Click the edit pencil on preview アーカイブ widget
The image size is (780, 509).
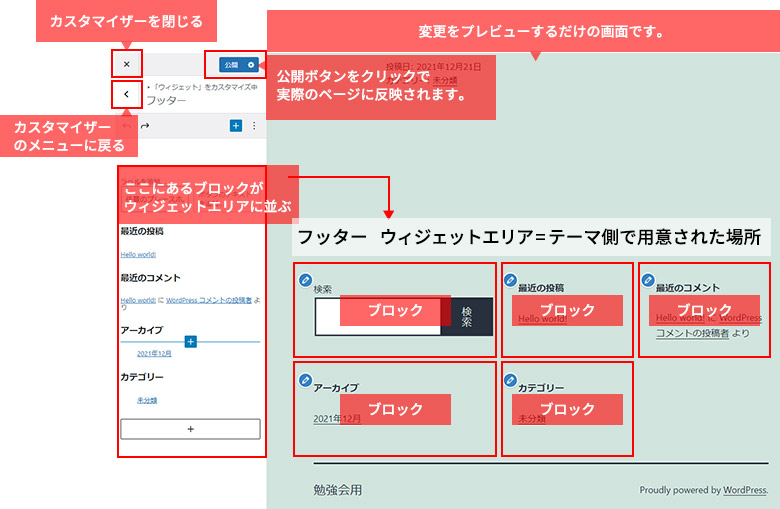coord(305,380)
